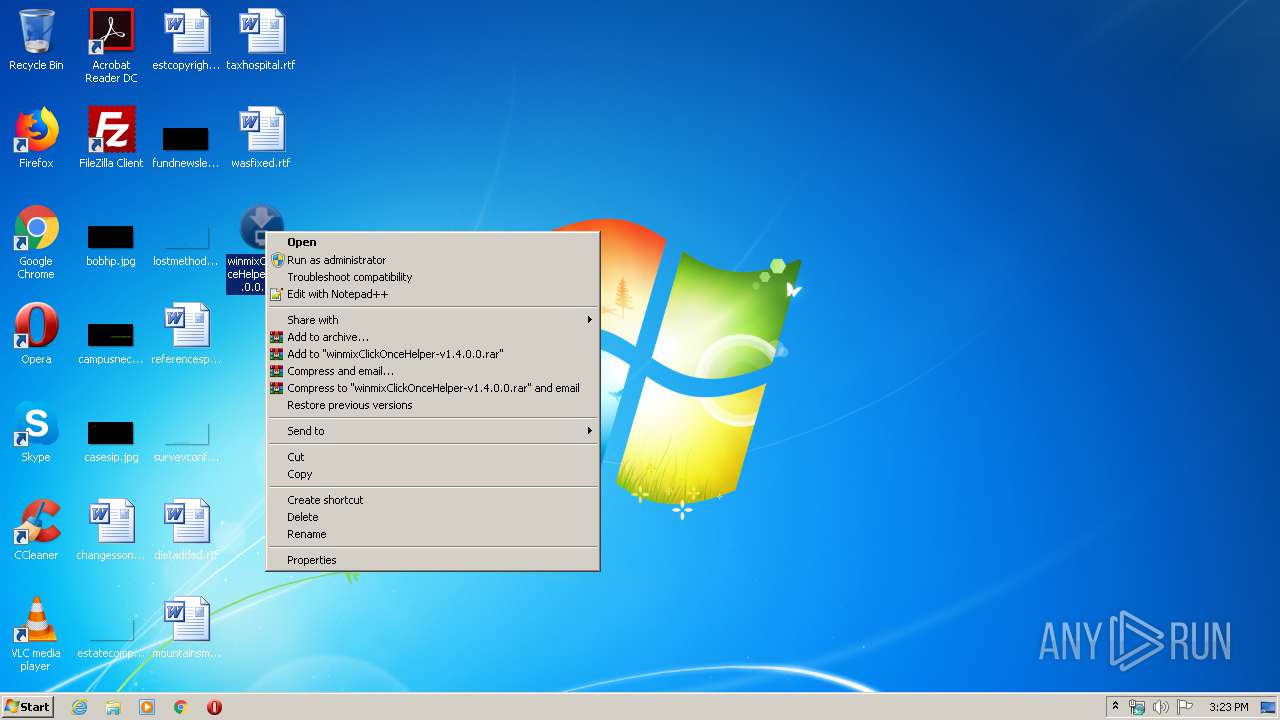Select bobhp.jpg image file
The height and width of the screenshot is (720, 1280).
pos(111,244)
